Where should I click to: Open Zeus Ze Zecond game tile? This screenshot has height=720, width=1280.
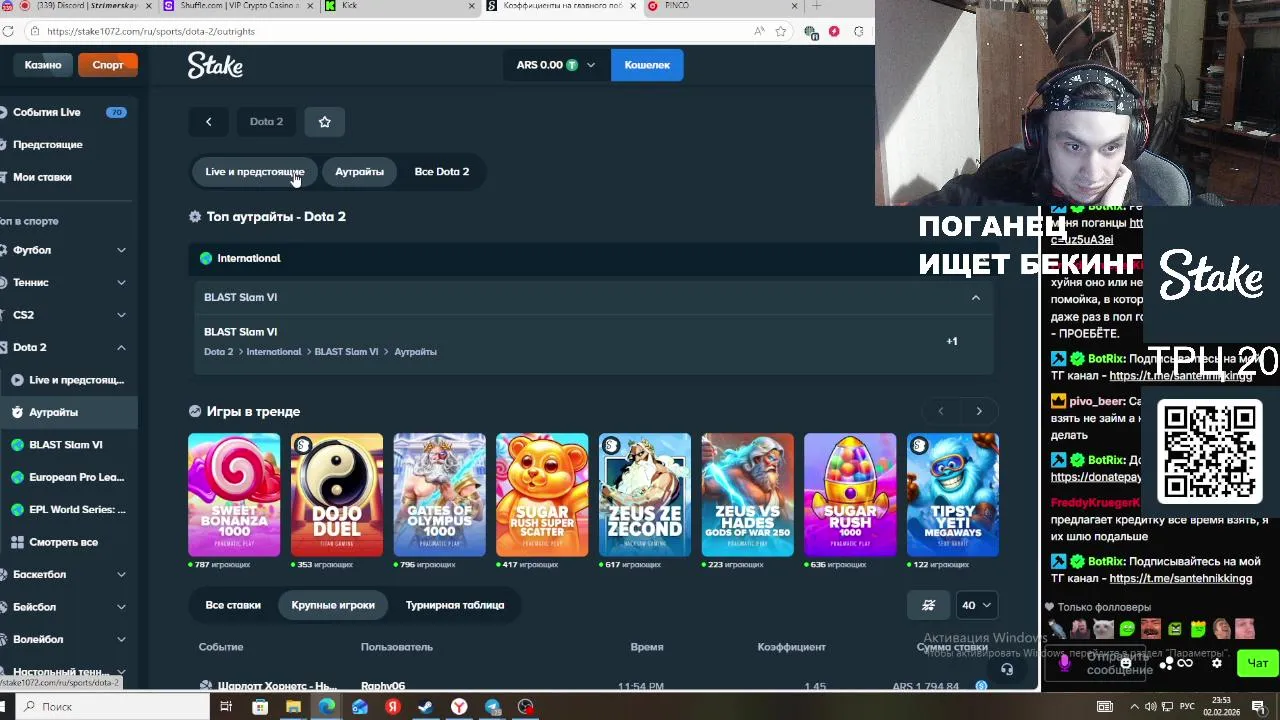[x=645, y=494]
